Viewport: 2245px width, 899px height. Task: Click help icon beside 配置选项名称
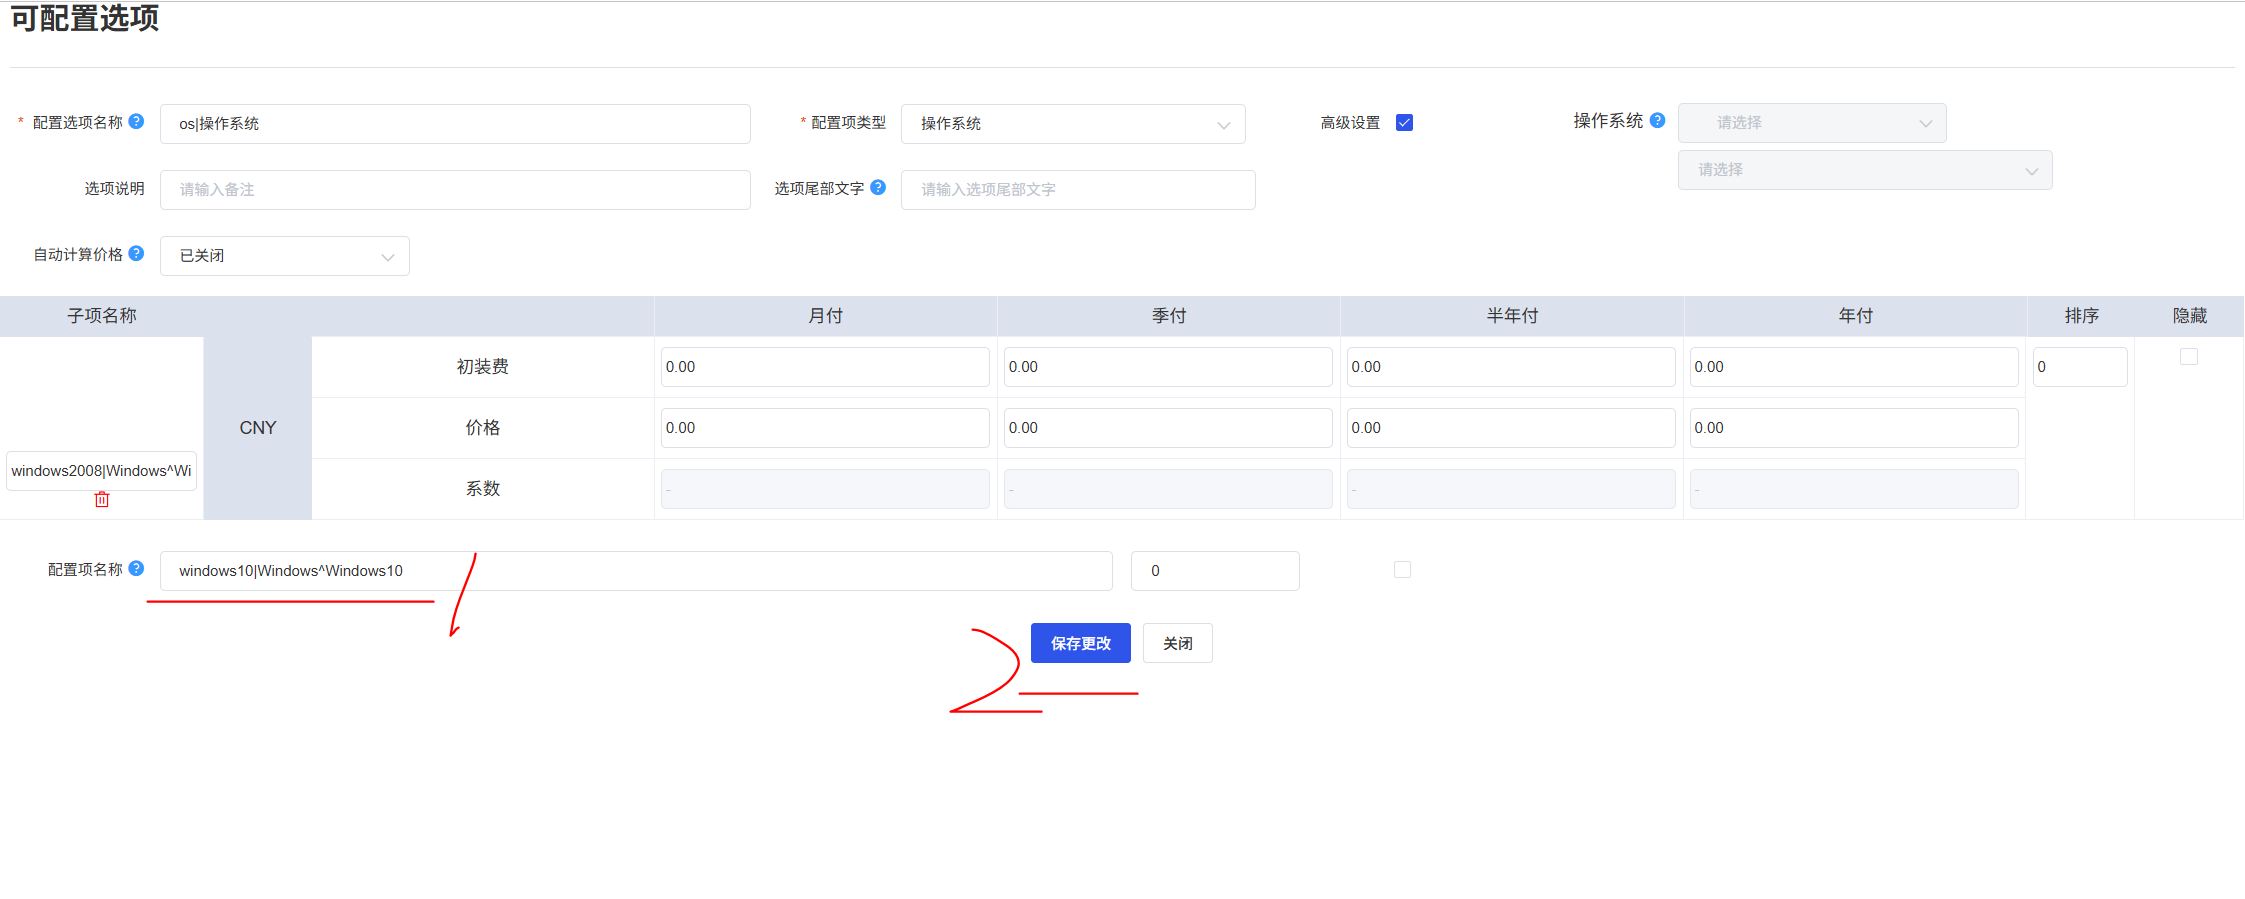point(137,121)
